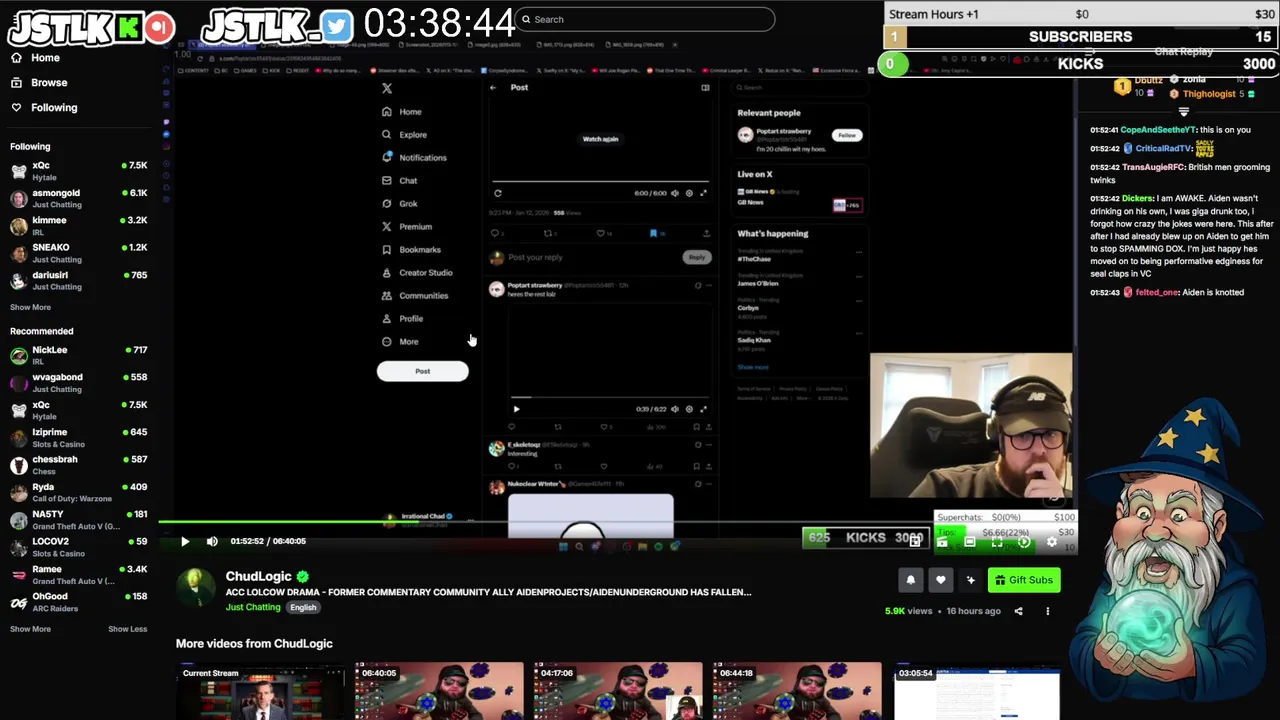
Task: Open the ChudLogic channel name
Action: [258, 576]
